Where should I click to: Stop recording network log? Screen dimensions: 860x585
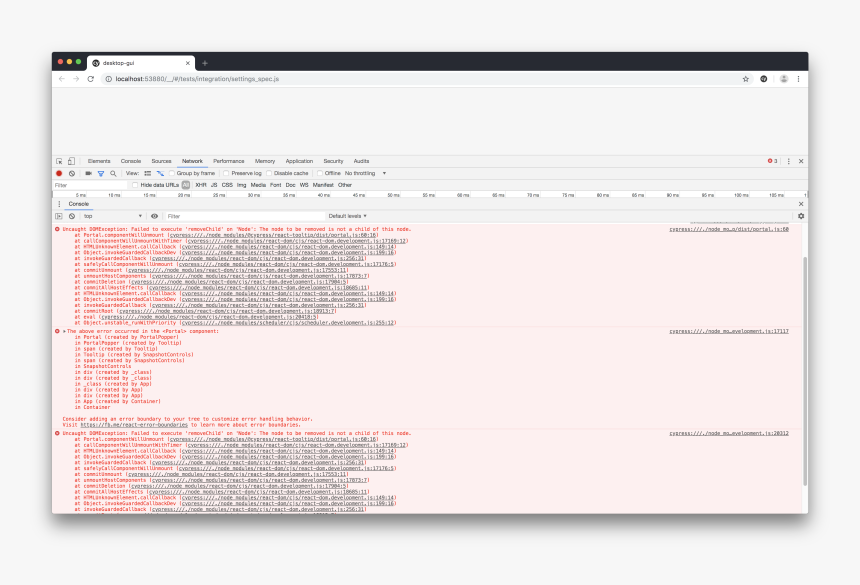58,173
